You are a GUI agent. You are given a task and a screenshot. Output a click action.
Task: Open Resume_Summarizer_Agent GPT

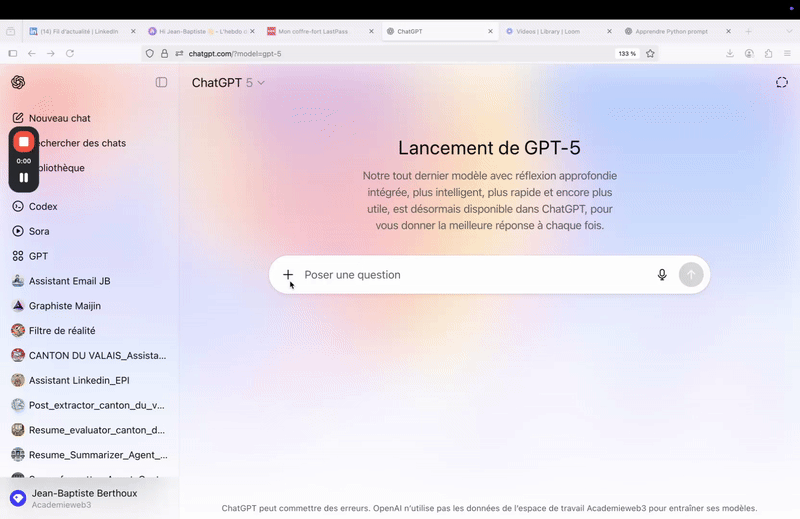89,455
